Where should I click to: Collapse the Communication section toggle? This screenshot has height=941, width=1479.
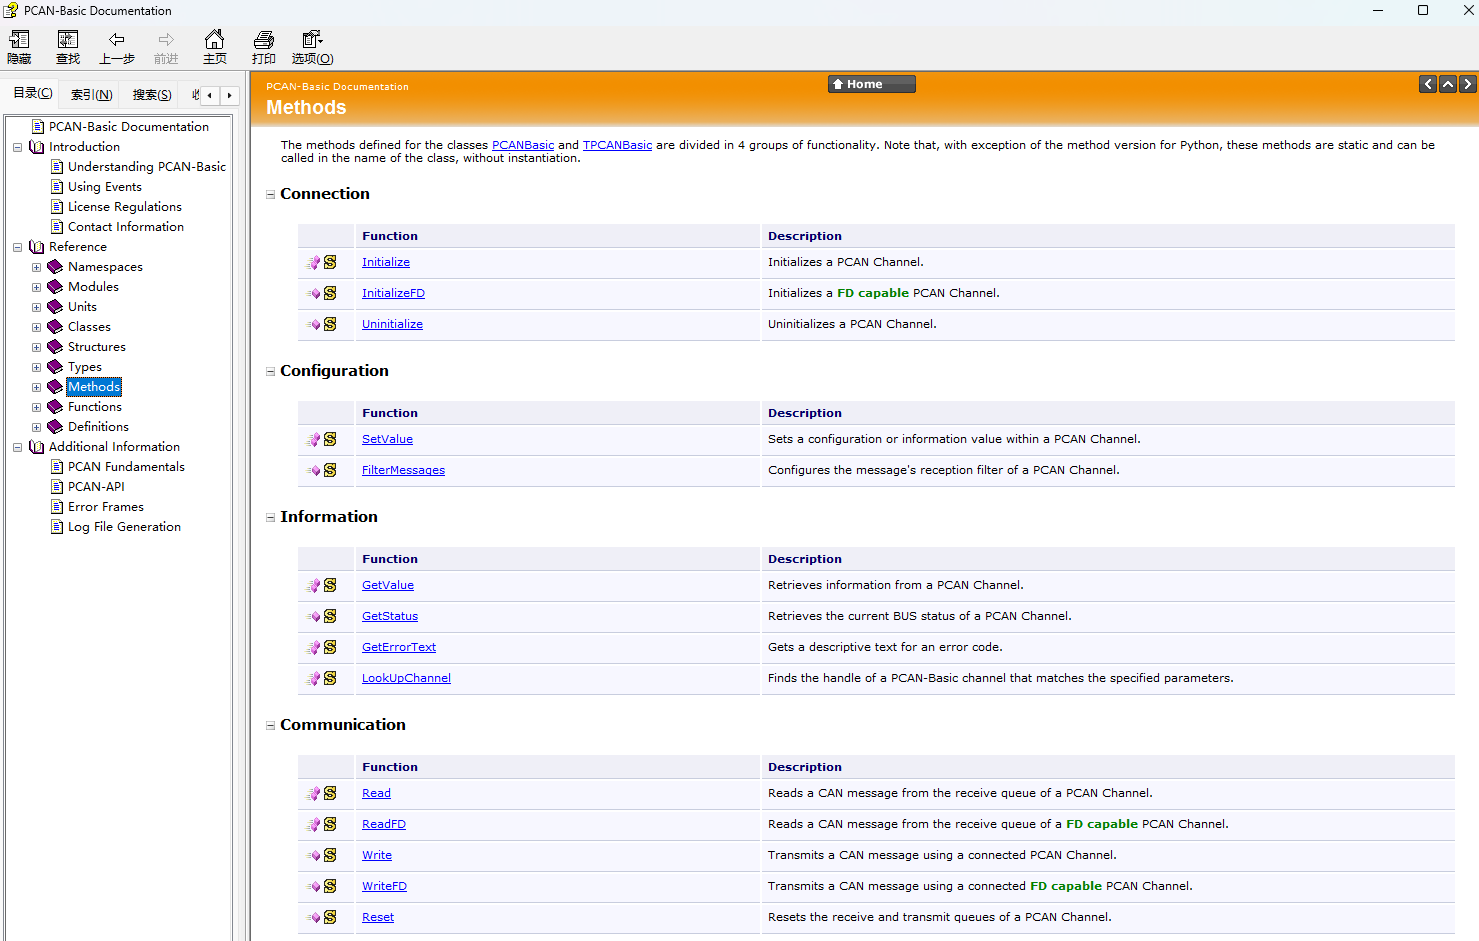(x=270, y=726)
